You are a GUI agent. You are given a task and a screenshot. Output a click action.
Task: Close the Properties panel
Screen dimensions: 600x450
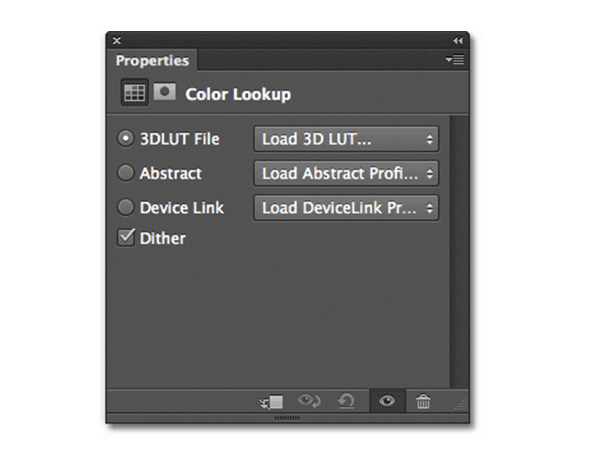point(117,40)
